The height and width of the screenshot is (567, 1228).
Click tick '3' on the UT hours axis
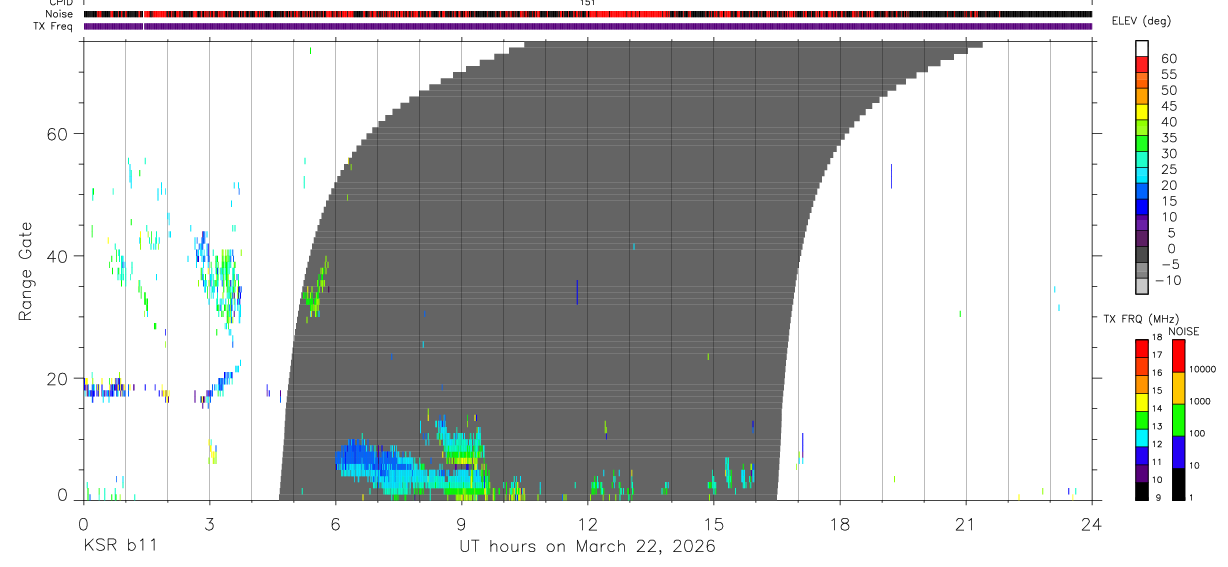pos(209,524)
